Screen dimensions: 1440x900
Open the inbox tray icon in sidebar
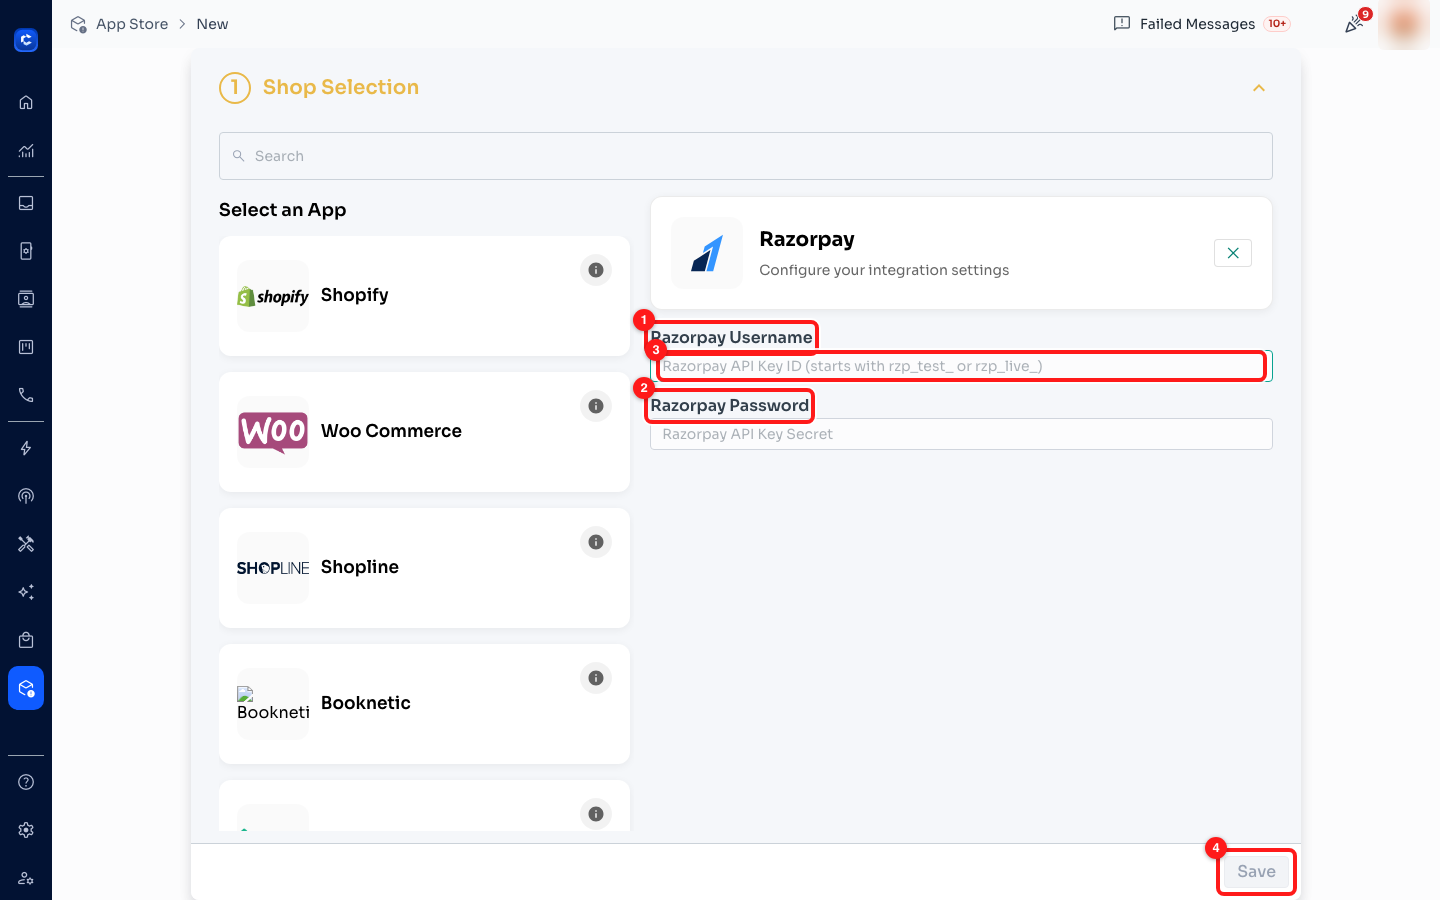26,203
